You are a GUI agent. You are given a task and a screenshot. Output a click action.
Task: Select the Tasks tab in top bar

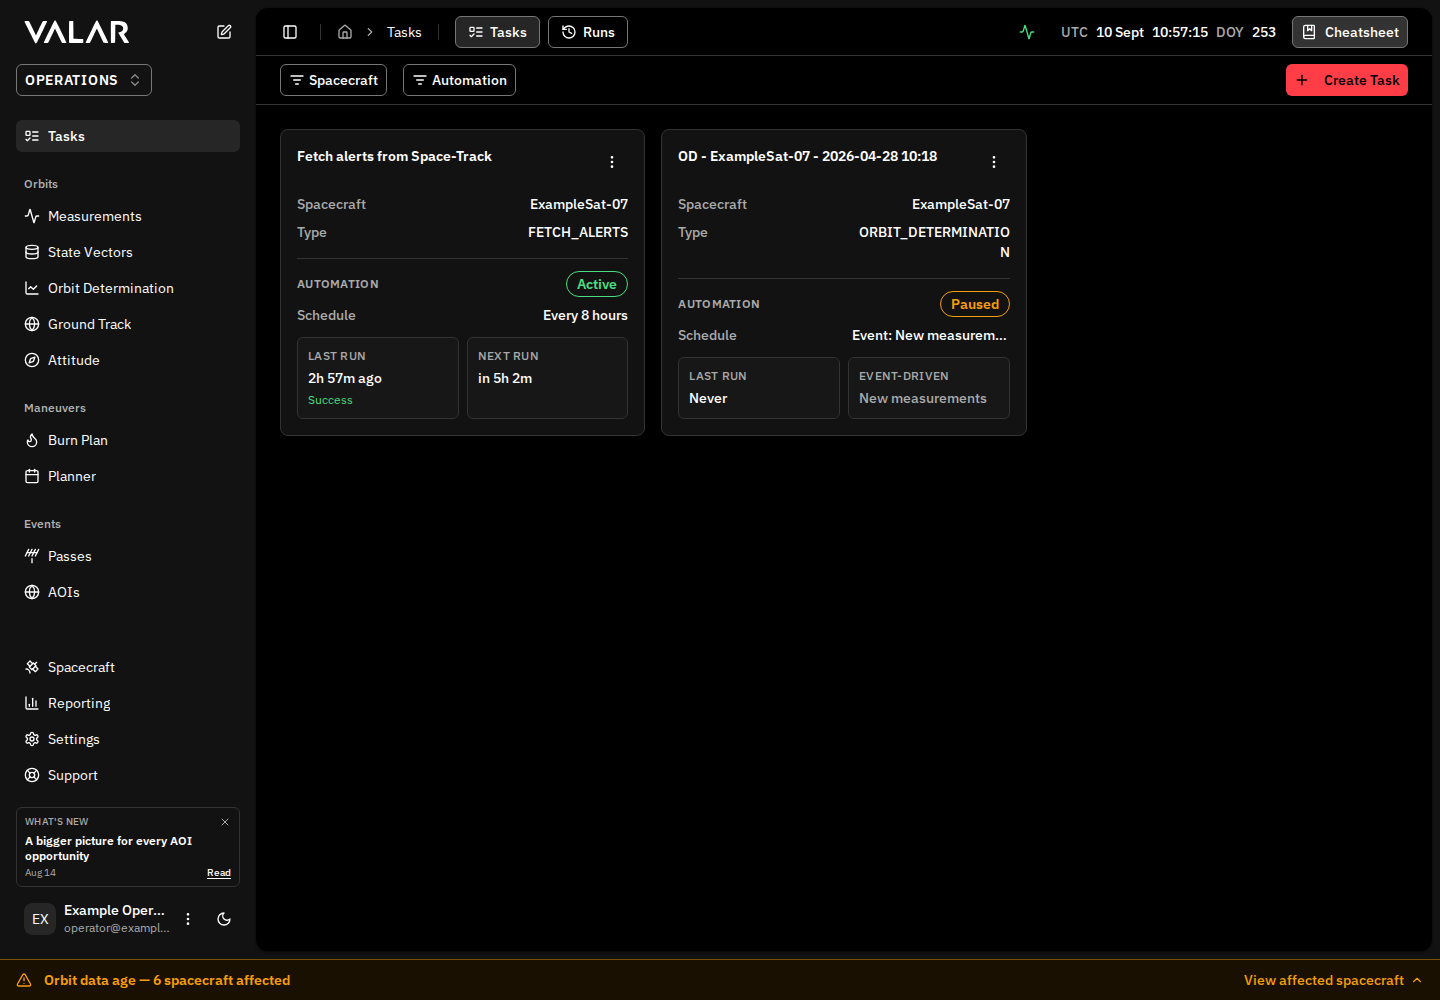point(497,32)
